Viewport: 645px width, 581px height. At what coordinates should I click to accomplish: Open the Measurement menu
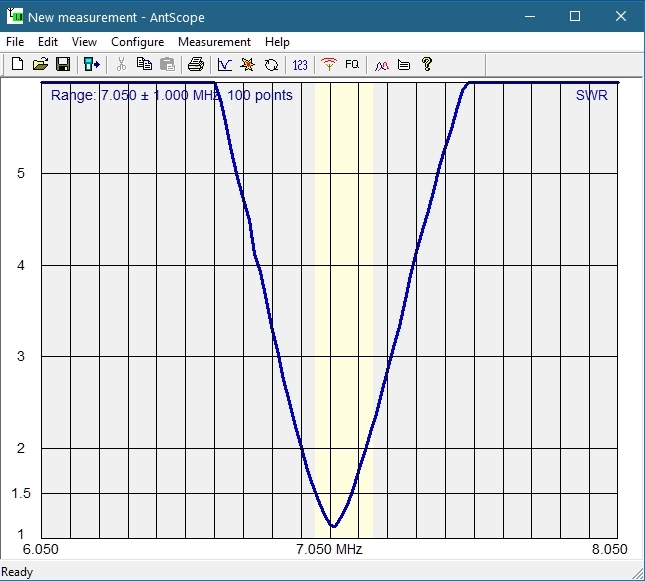214,42
